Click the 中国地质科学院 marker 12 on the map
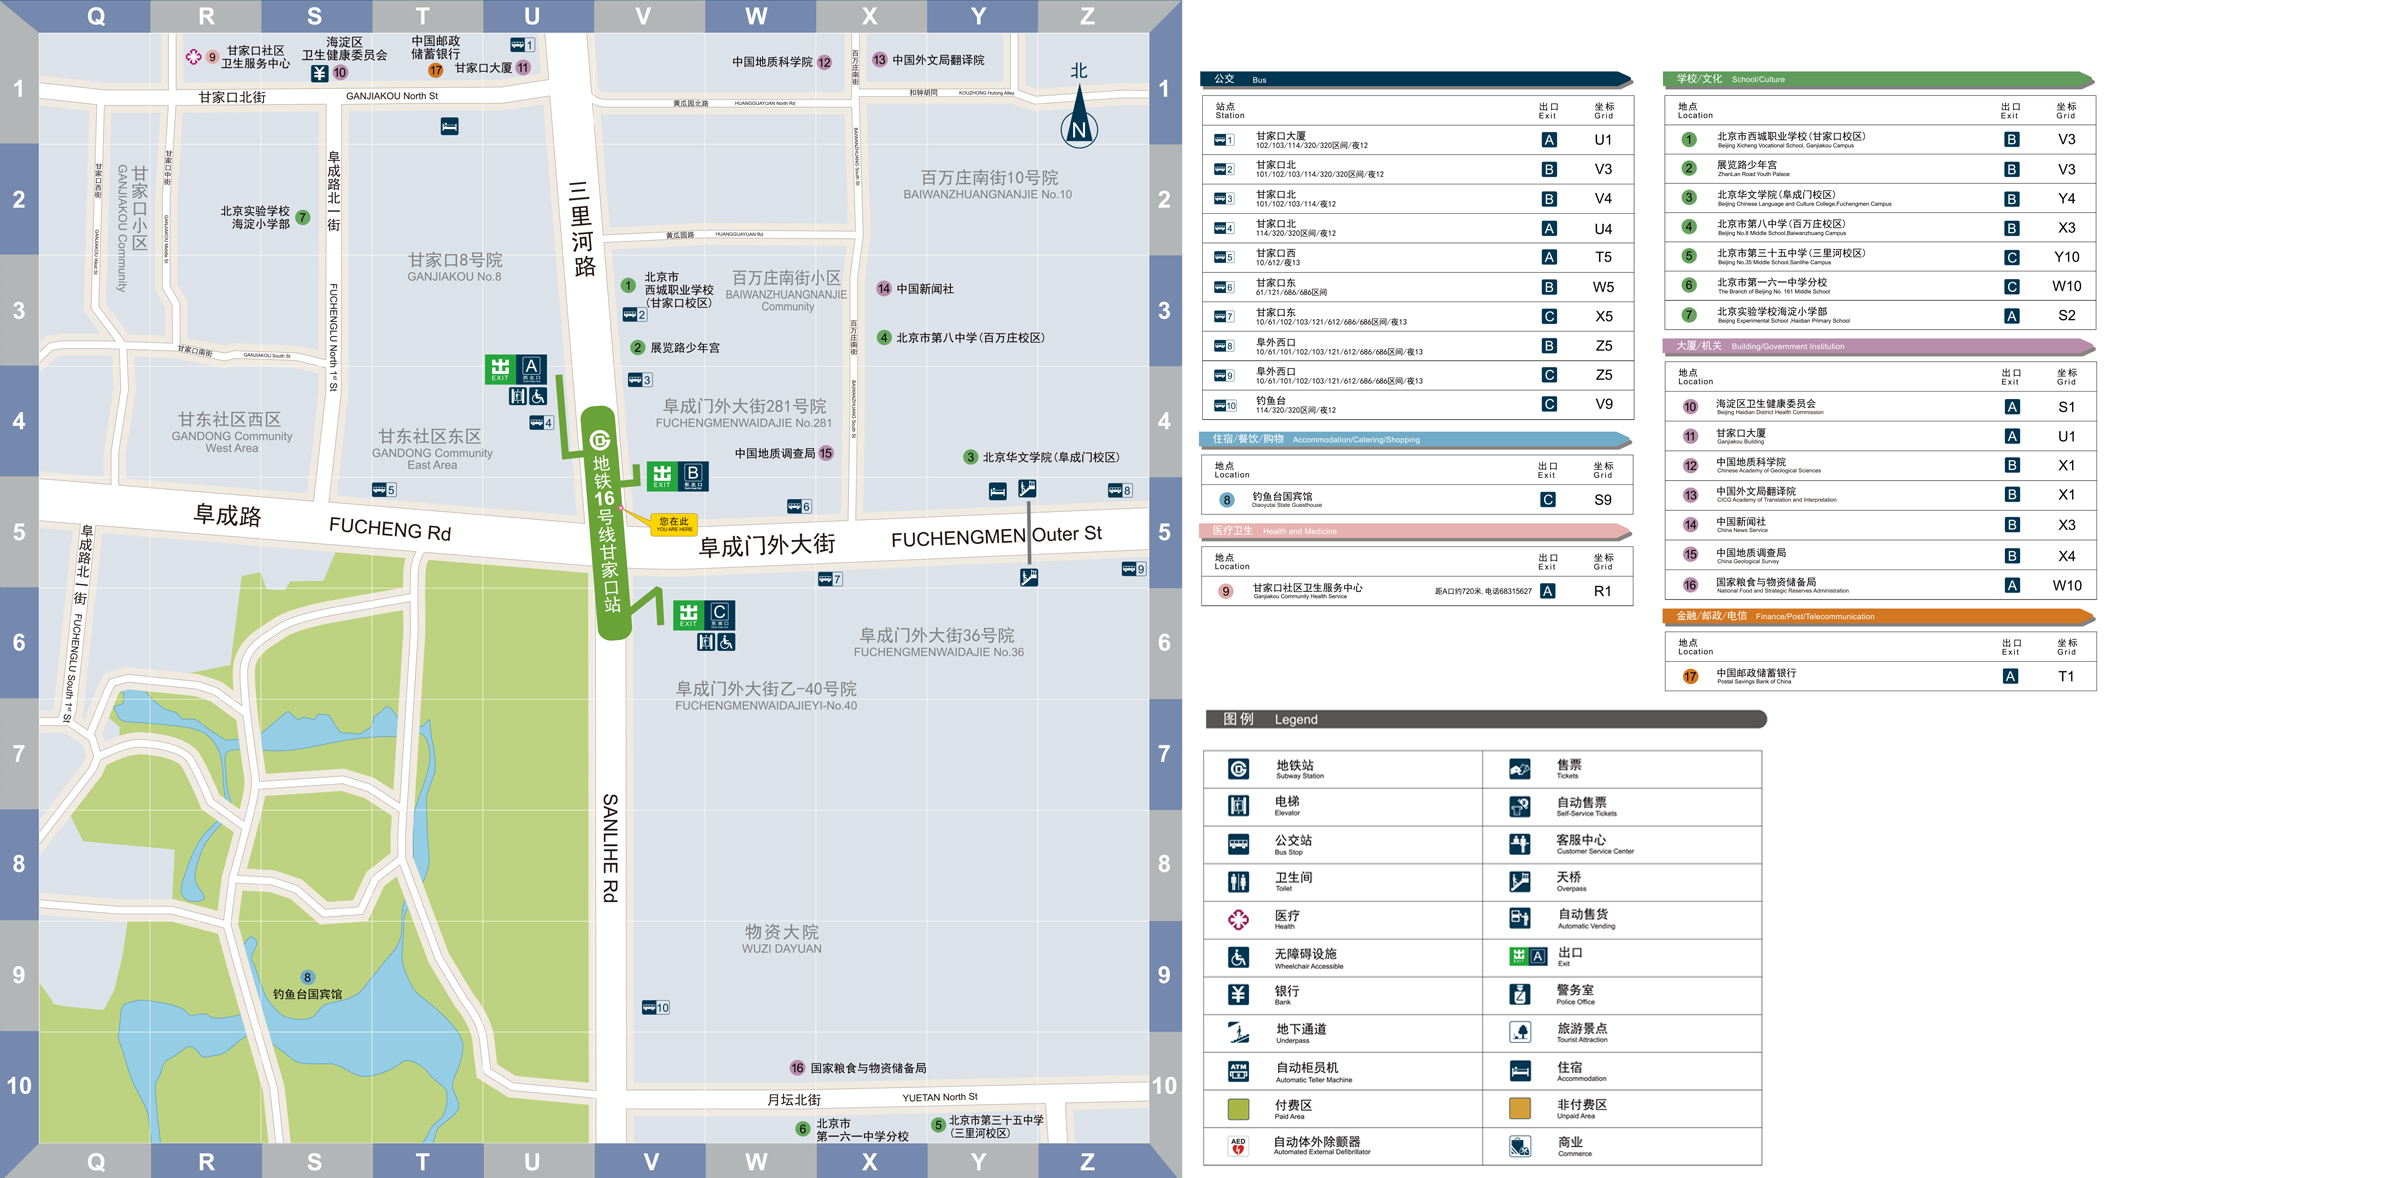Screen dimensions: 2400x1178 tap(824, 62)
